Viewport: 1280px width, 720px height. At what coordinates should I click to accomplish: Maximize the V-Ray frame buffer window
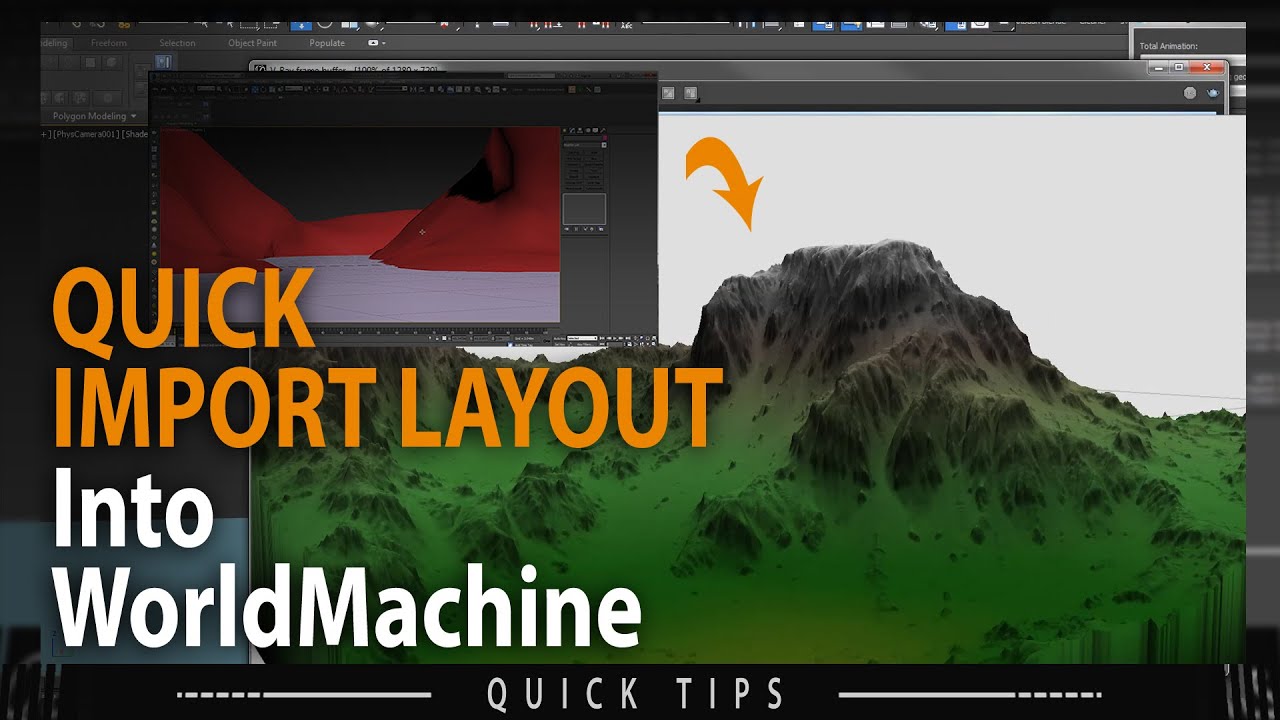coord(1179,67)
